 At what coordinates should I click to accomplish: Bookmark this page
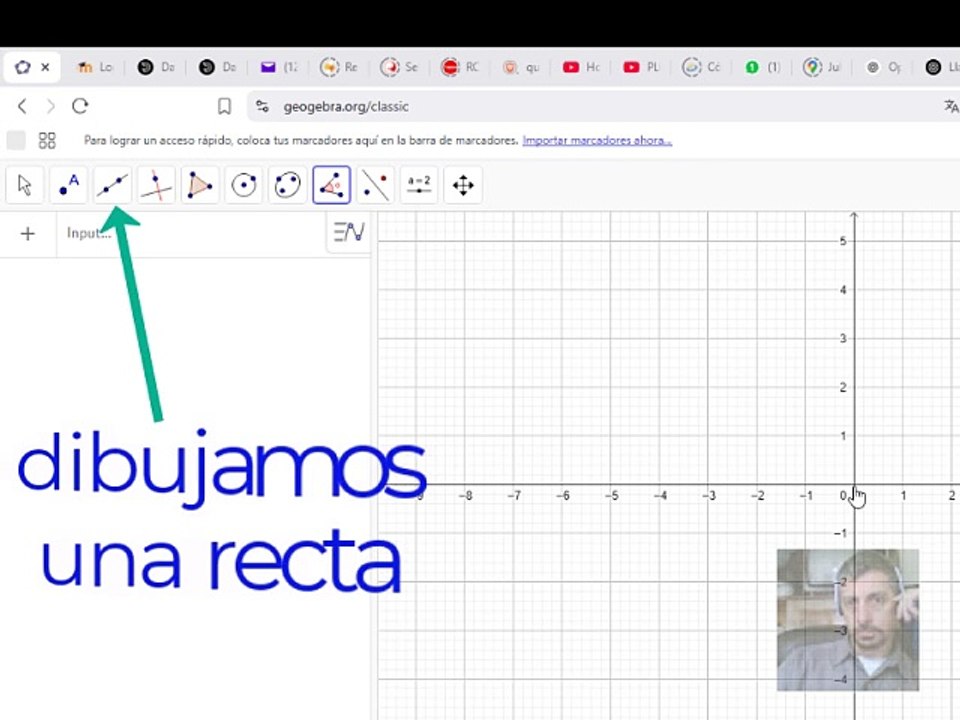[x=225, y=107]
